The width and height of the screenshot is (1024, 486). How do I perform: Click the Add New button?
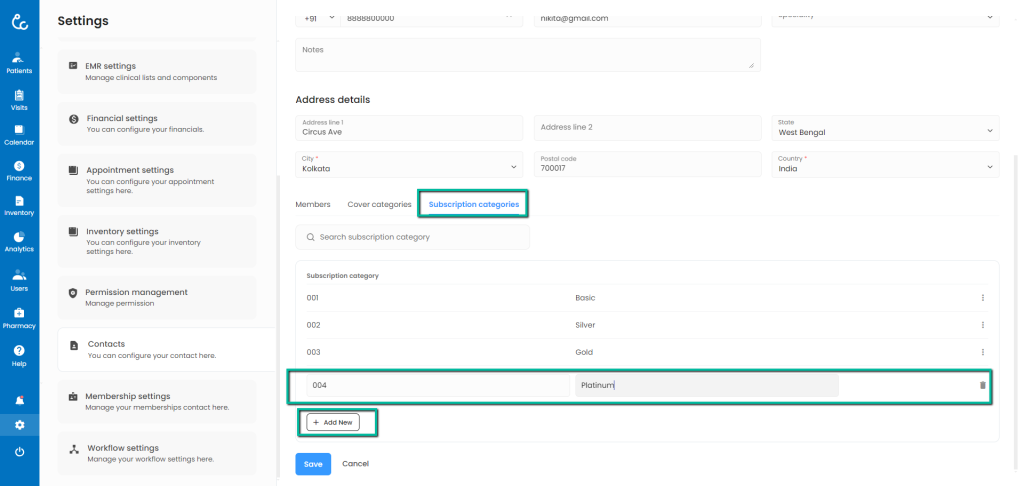(x=333, y=423)
